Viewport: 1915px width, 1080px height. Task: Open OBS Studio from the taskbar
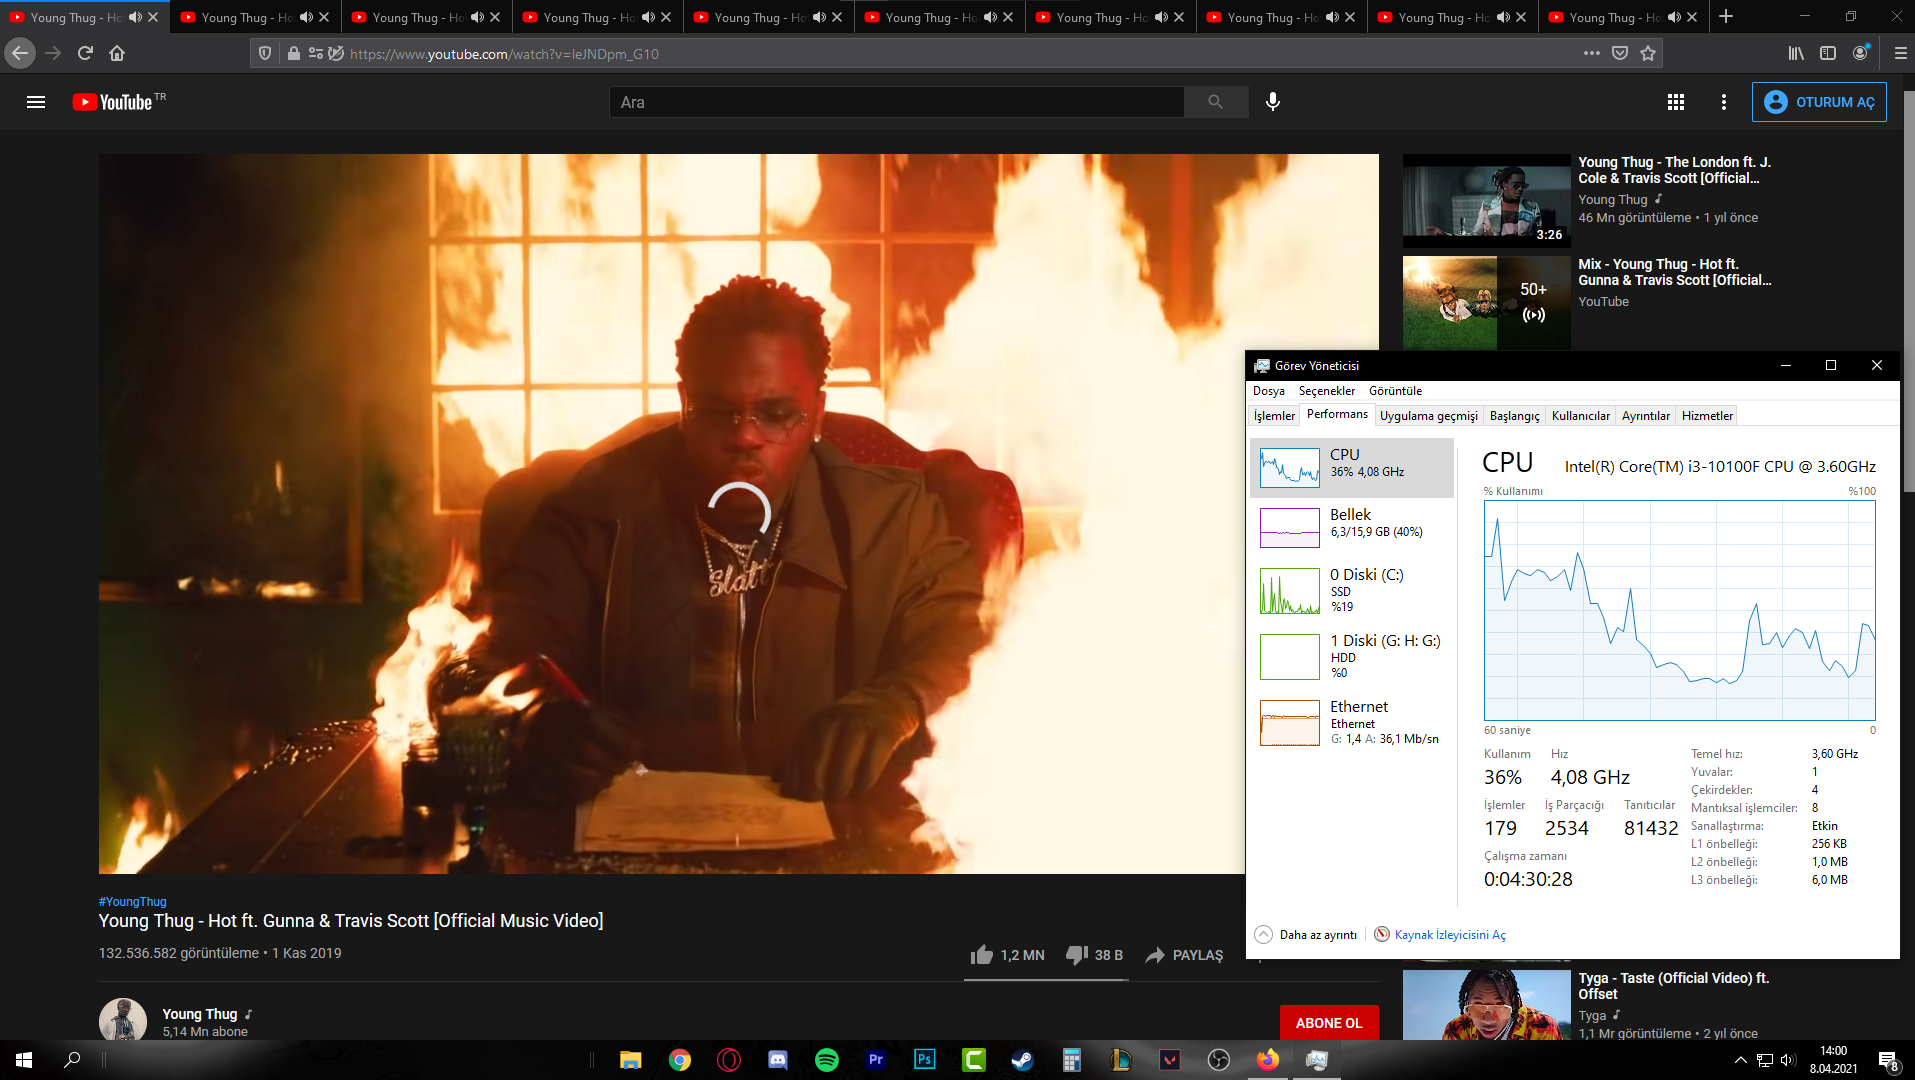coord(1219,1060)
